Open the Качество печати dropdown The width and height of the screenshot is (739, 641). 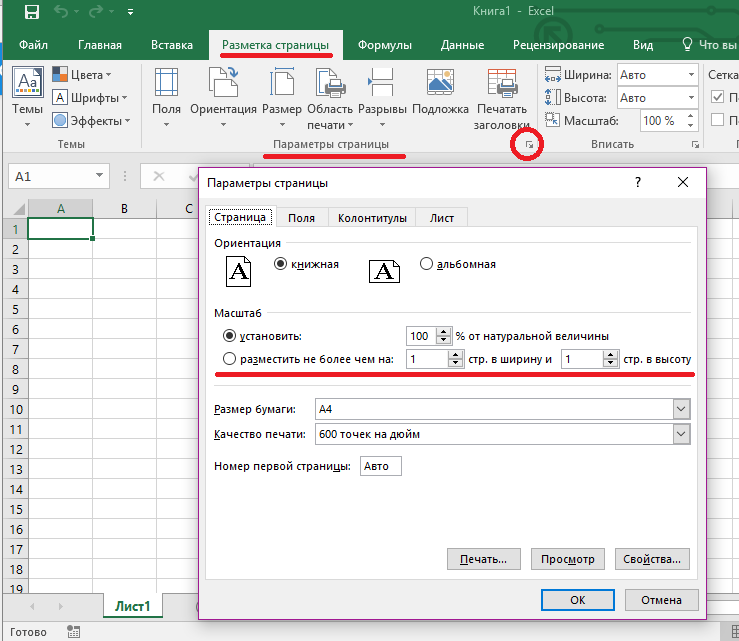681,434
